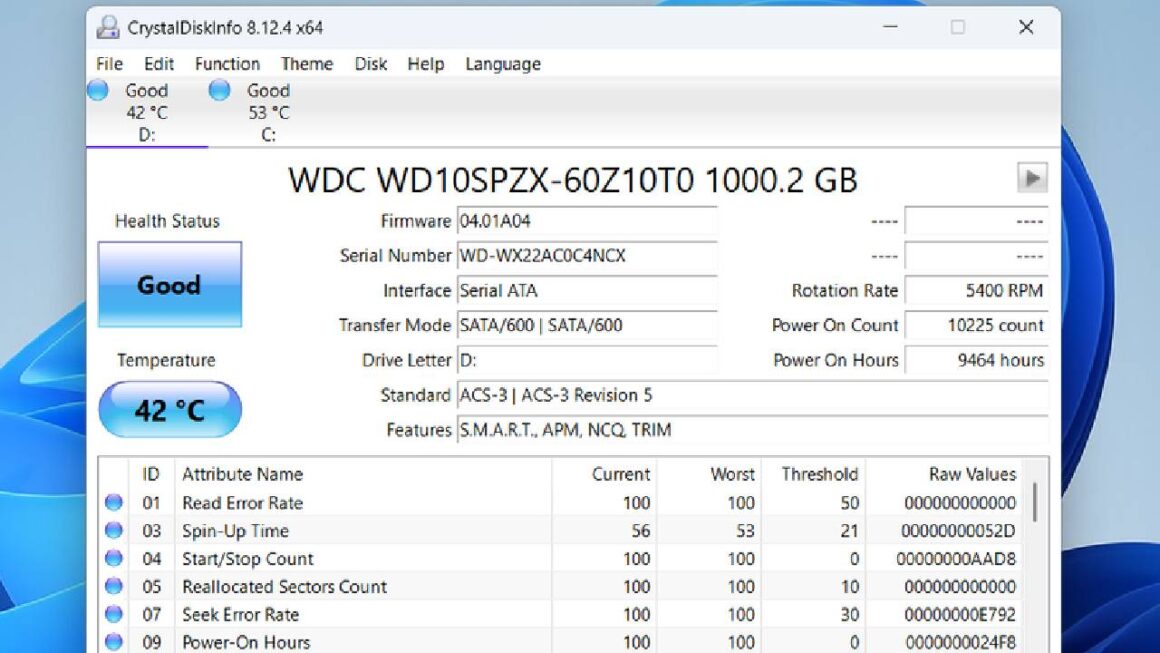
Task: Click raw value 00000000052D
Action: pyautogui.click(x=958, y=531)
